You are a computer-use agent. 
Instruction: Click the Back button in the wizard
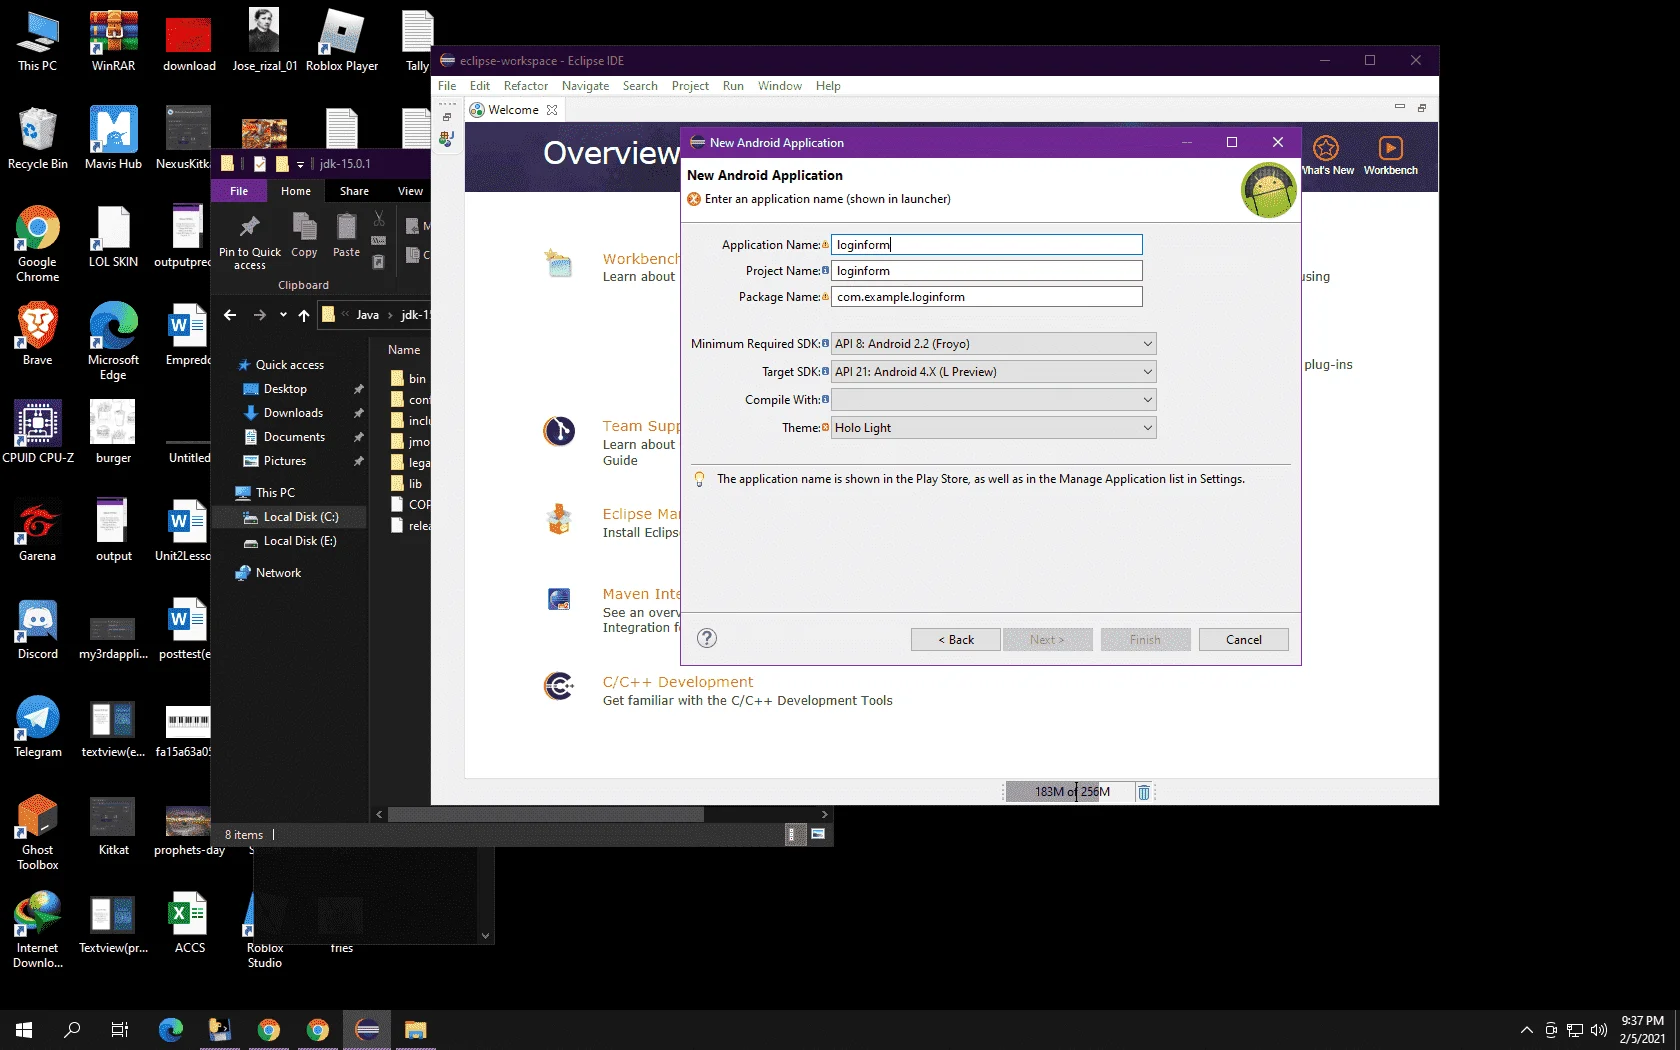(x=955, y=639)
